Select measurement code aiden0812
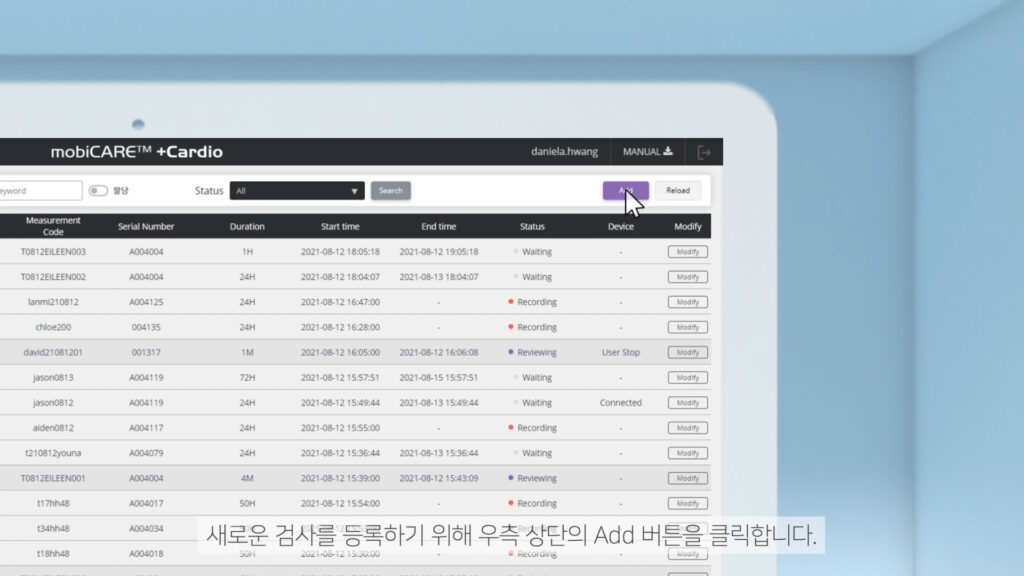1024x576 pixels. (x=53, y=428)
